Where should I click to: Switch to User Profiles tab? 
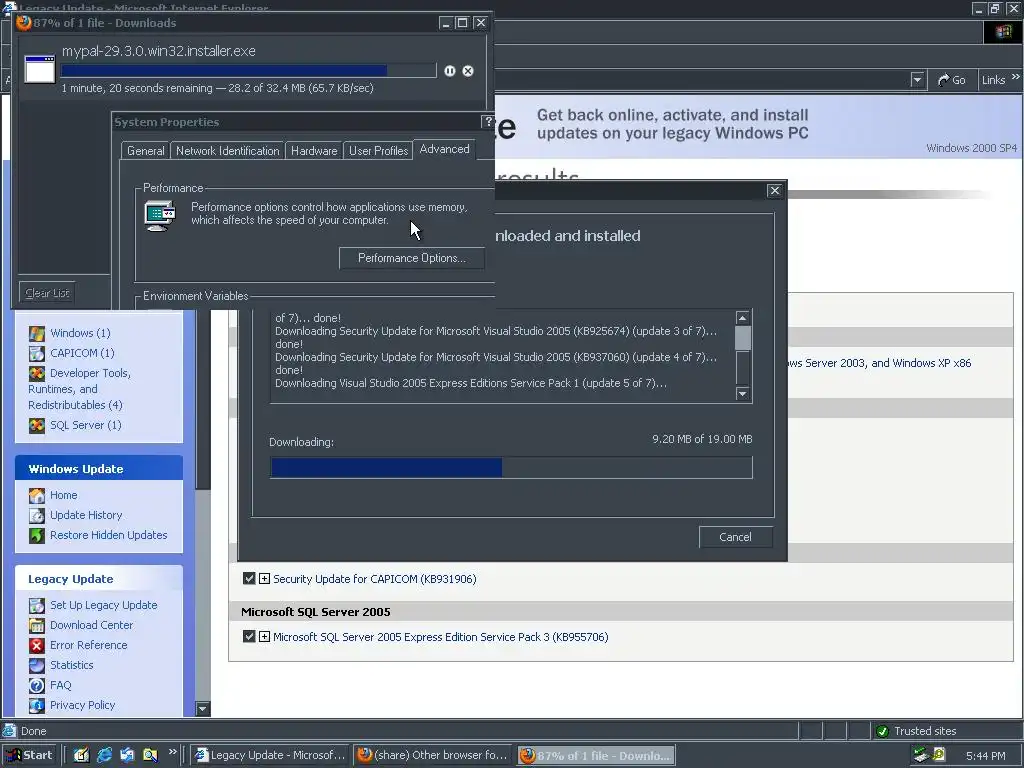378,151
